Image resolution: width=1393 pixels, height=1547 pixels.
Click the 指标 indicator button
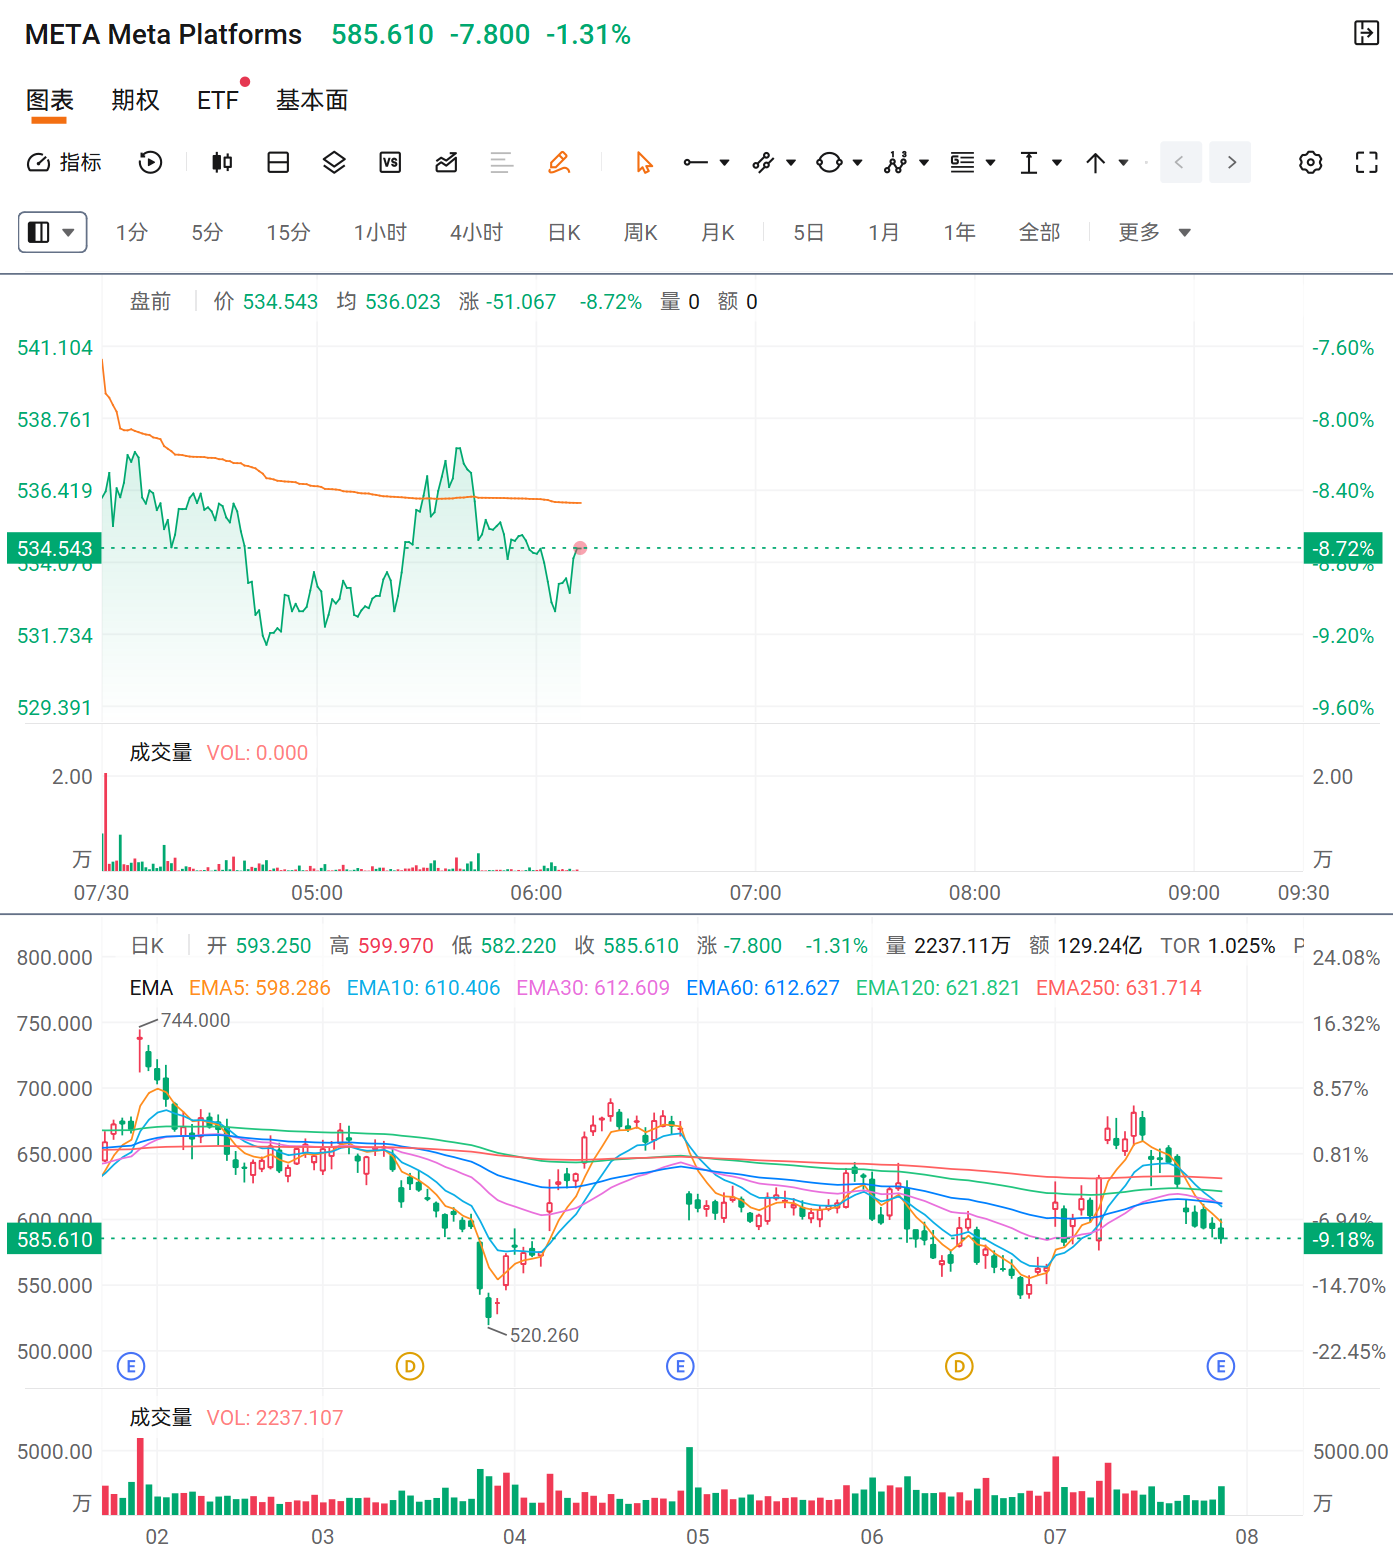click(64, 162)
